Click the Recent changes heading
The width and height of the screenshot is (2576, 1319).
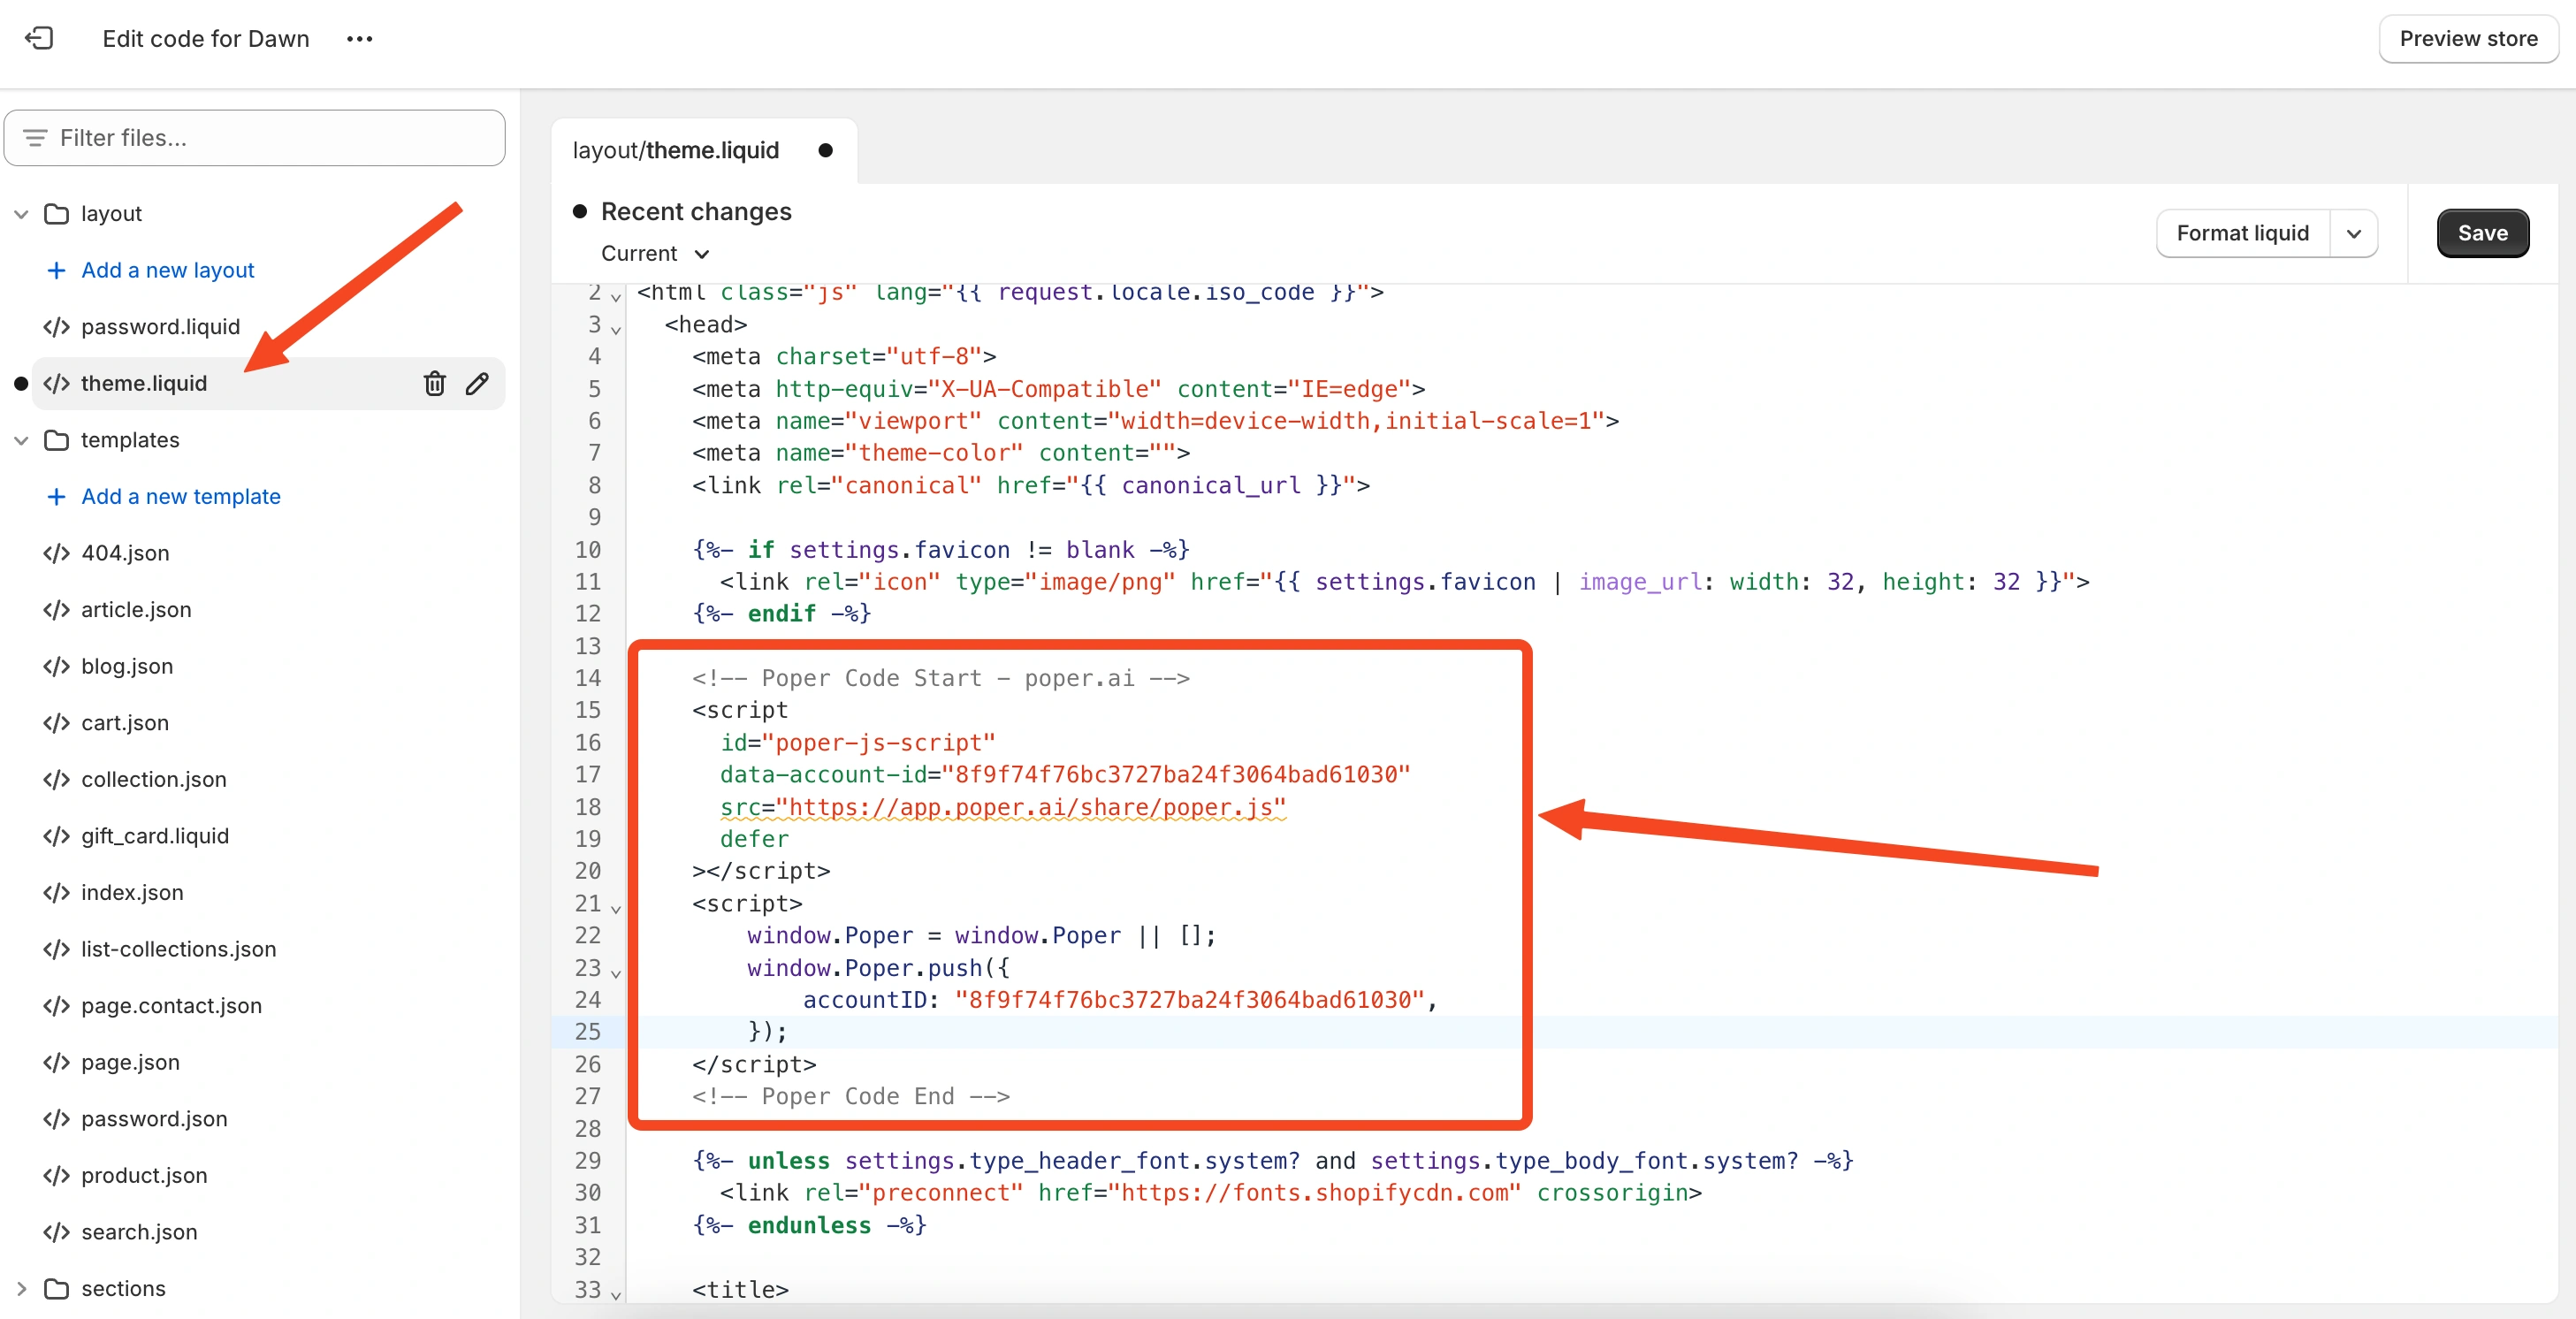(696, 211)
